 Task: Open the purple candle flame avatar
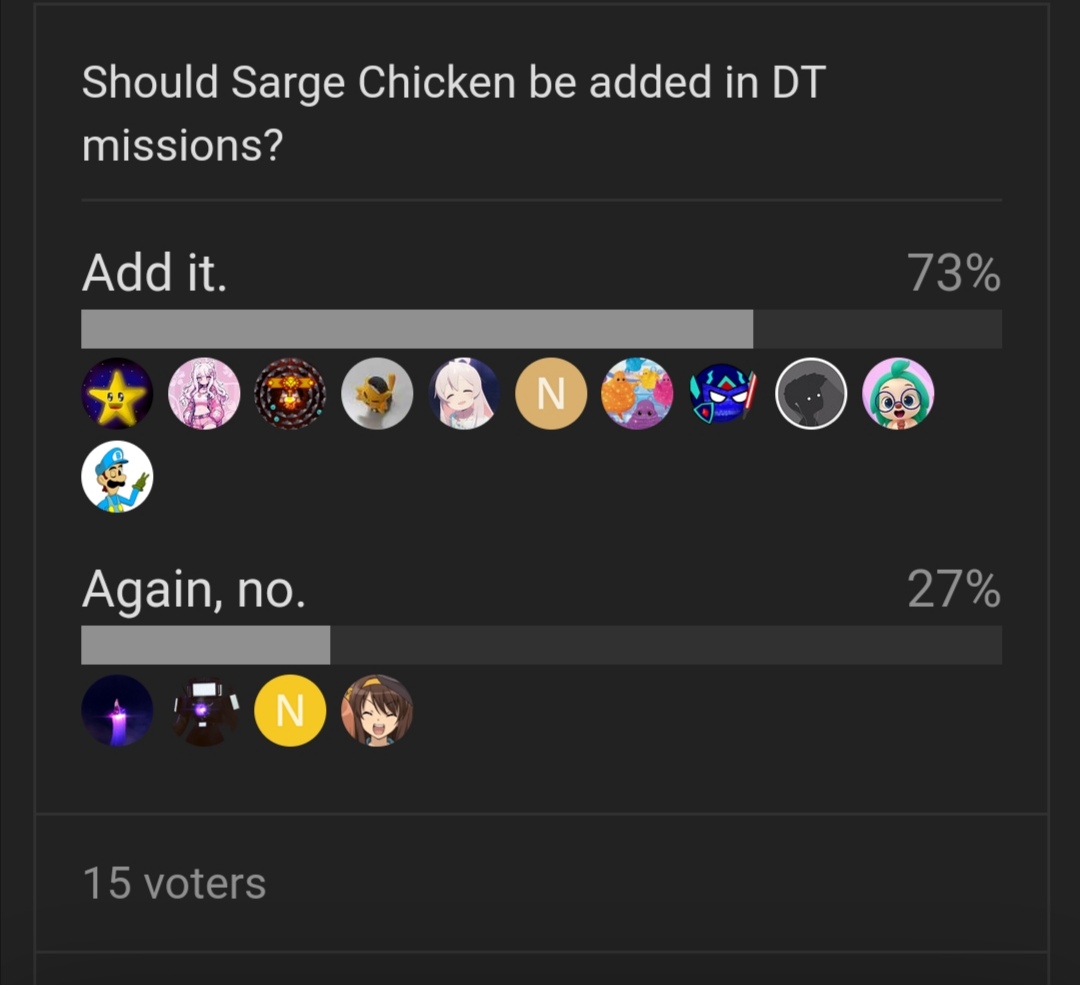coord(117,711)
